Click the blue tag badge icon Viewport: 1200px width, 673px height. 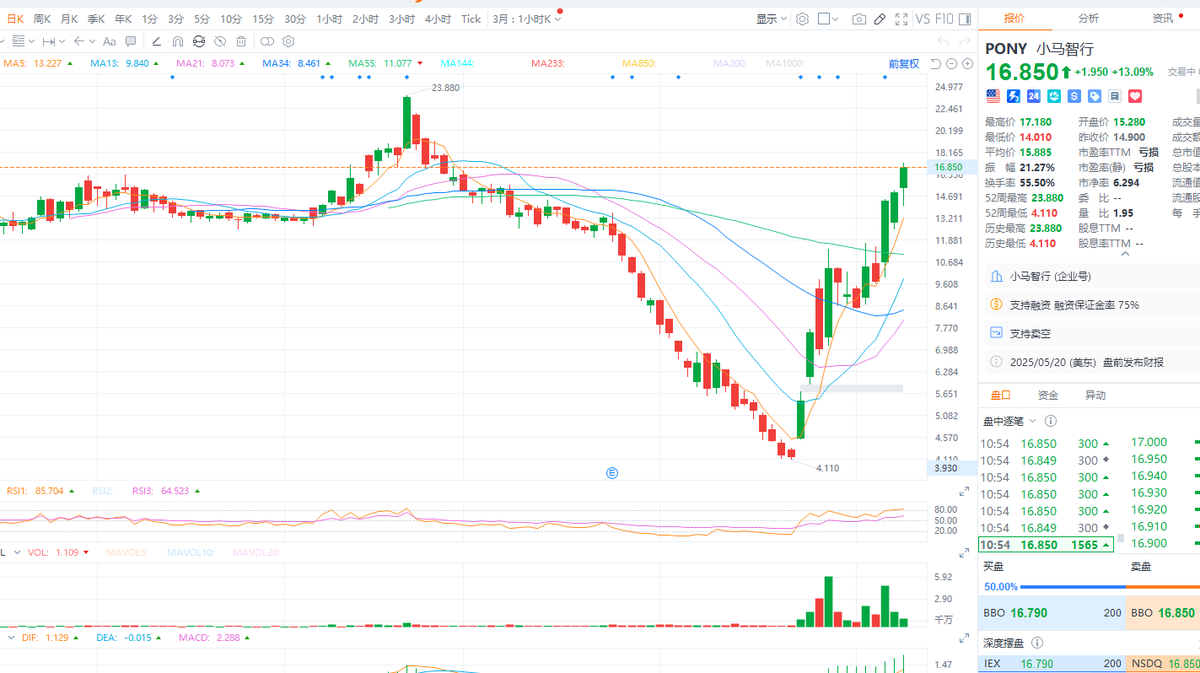pos(1094,96)
